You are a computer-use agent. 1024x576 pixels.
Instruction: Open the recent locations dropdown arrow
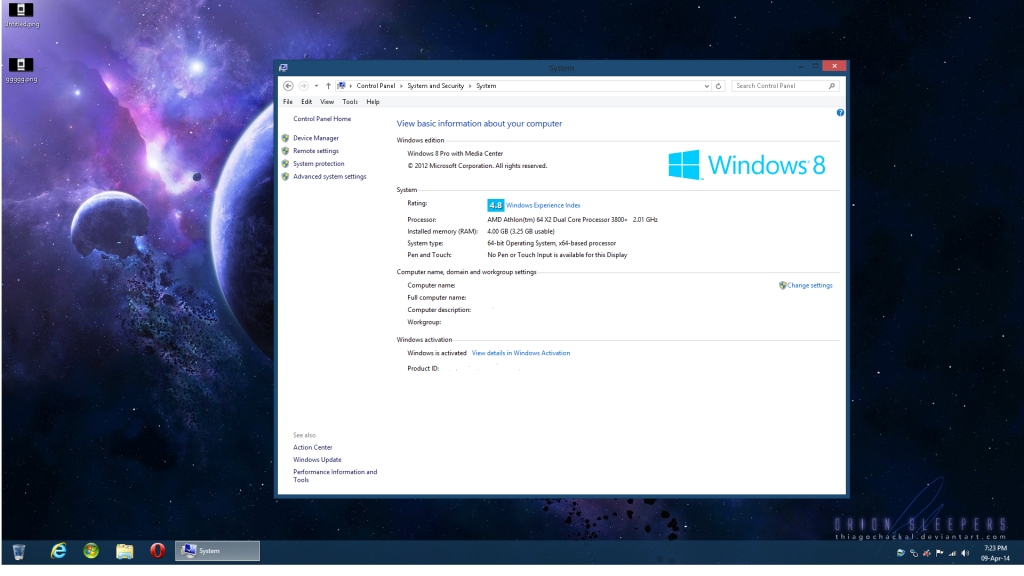pyautogui.click(x=317, y=86)
